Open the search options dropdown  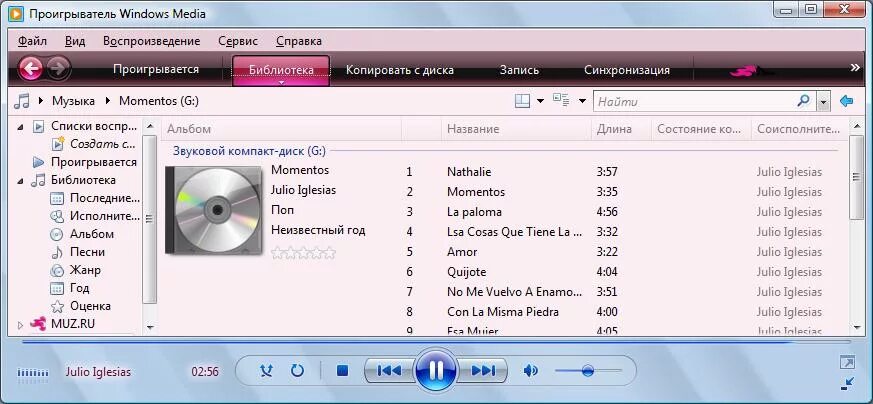point(824,102)
